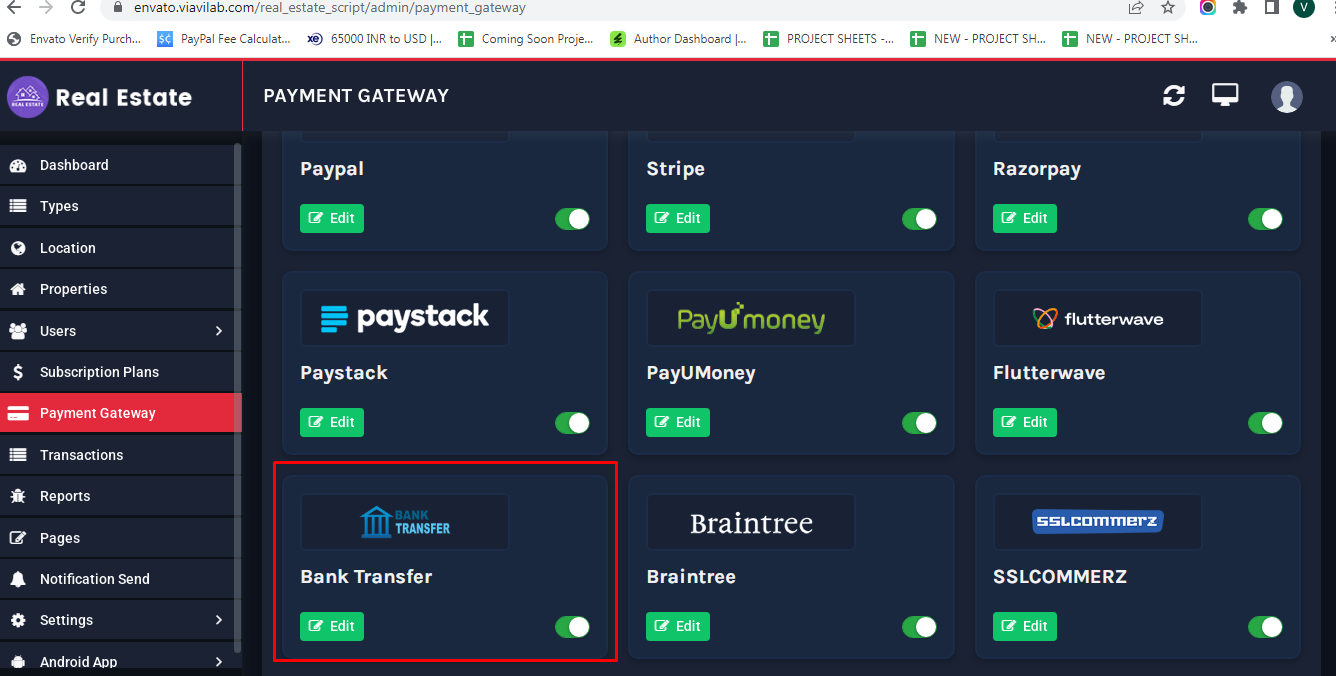Click the browser address bar URL
The width and height of the screenshot is (1336, 676).
(330, 8)
